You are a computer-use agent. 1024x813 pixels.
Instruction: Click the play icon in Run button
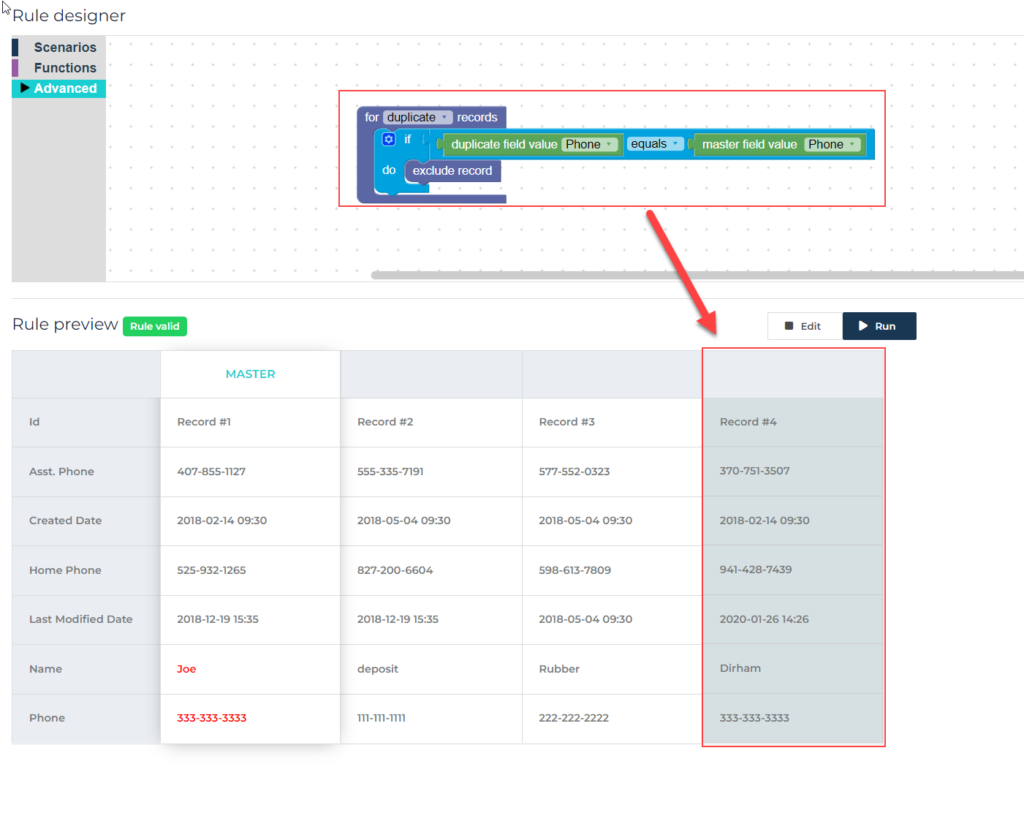pos(861,326)
